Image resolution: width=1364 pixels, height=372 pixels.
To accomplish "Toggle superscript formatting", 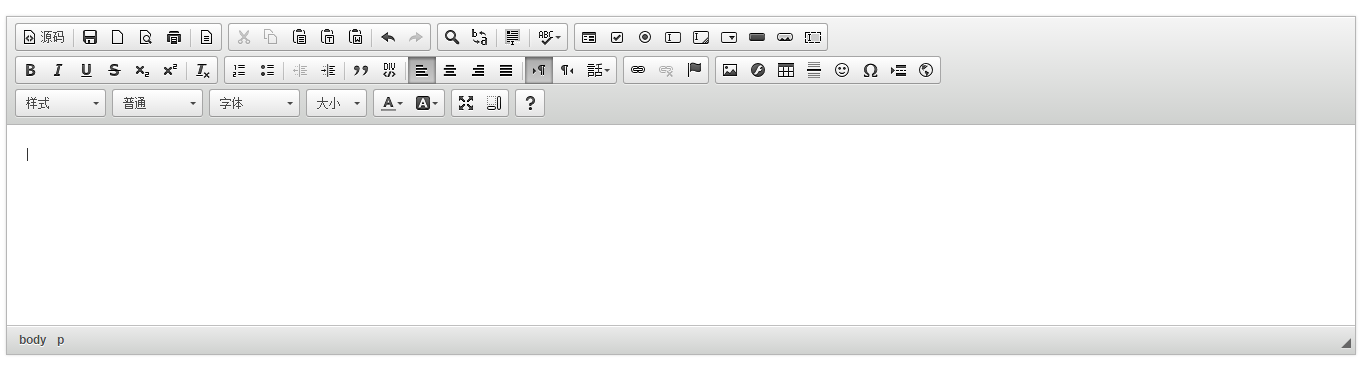I will point(170,70).
